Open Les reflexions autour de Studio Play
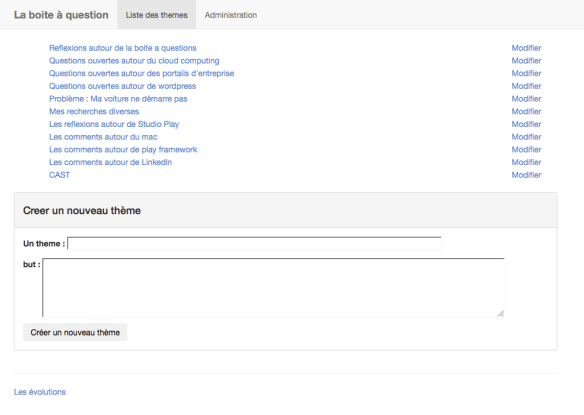Viewport: 584px width, 415px height. tap(114, 124)
